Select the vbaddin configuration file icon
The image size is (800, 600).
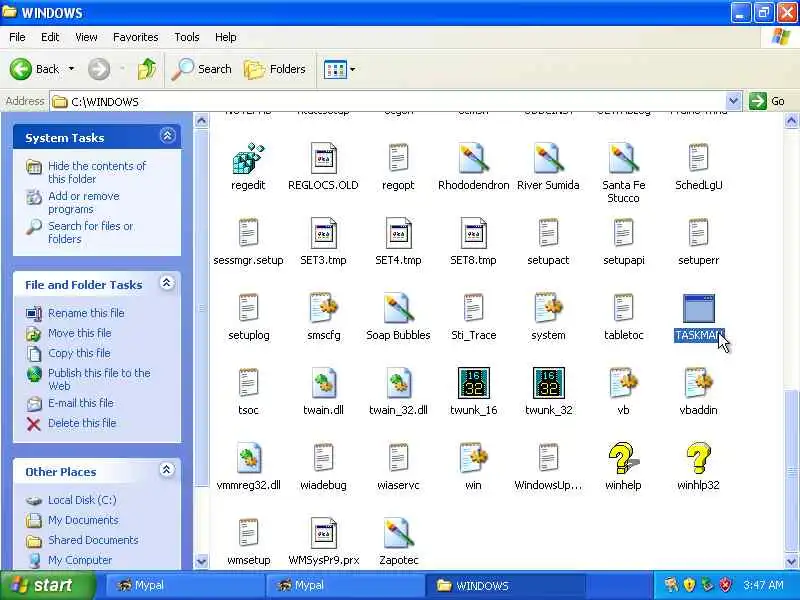pyautogui.click(x=698, y=383)
